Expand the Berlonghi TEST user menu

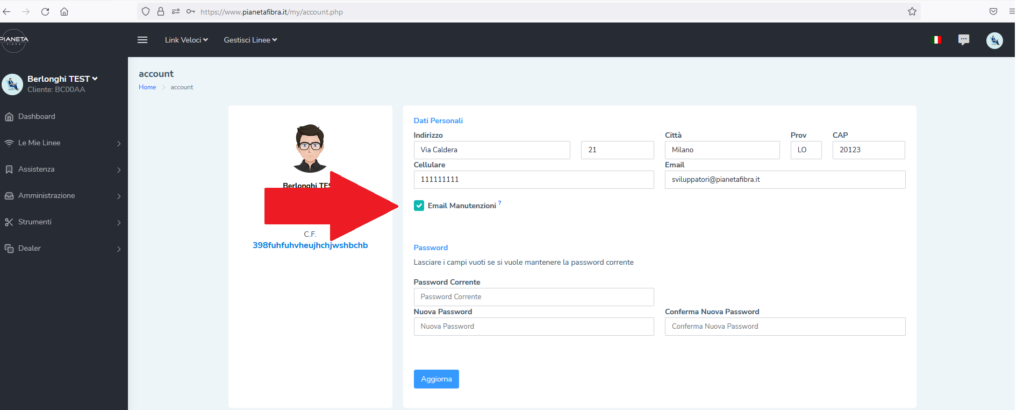63,79
